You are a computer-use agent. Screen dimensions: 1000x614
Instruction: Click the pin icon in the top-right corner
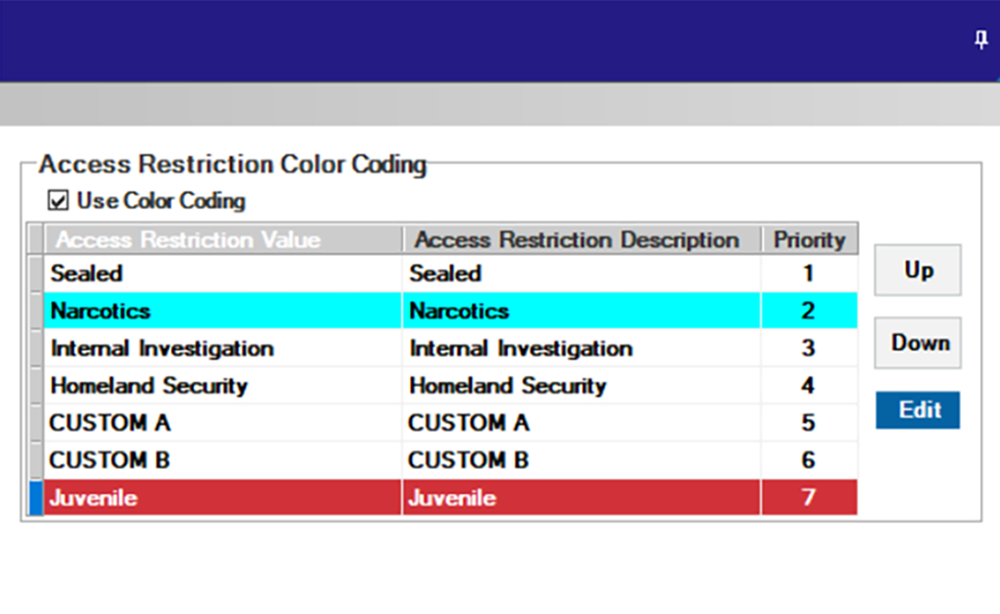click(x=981, y=39)
